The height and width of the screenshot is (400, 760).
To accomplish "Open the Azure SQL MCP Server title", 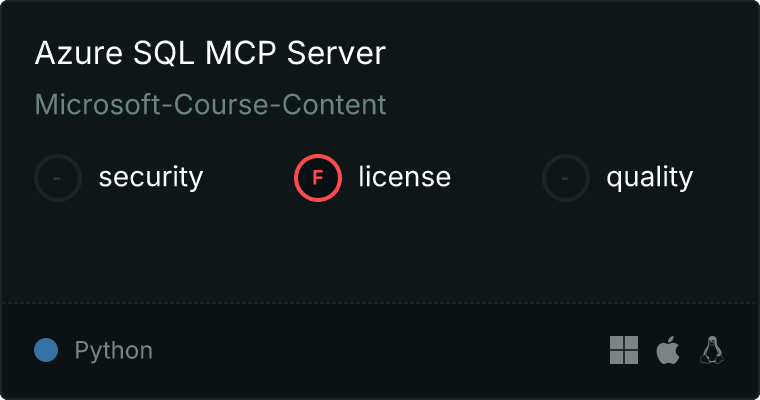I will tap(210, 52).
